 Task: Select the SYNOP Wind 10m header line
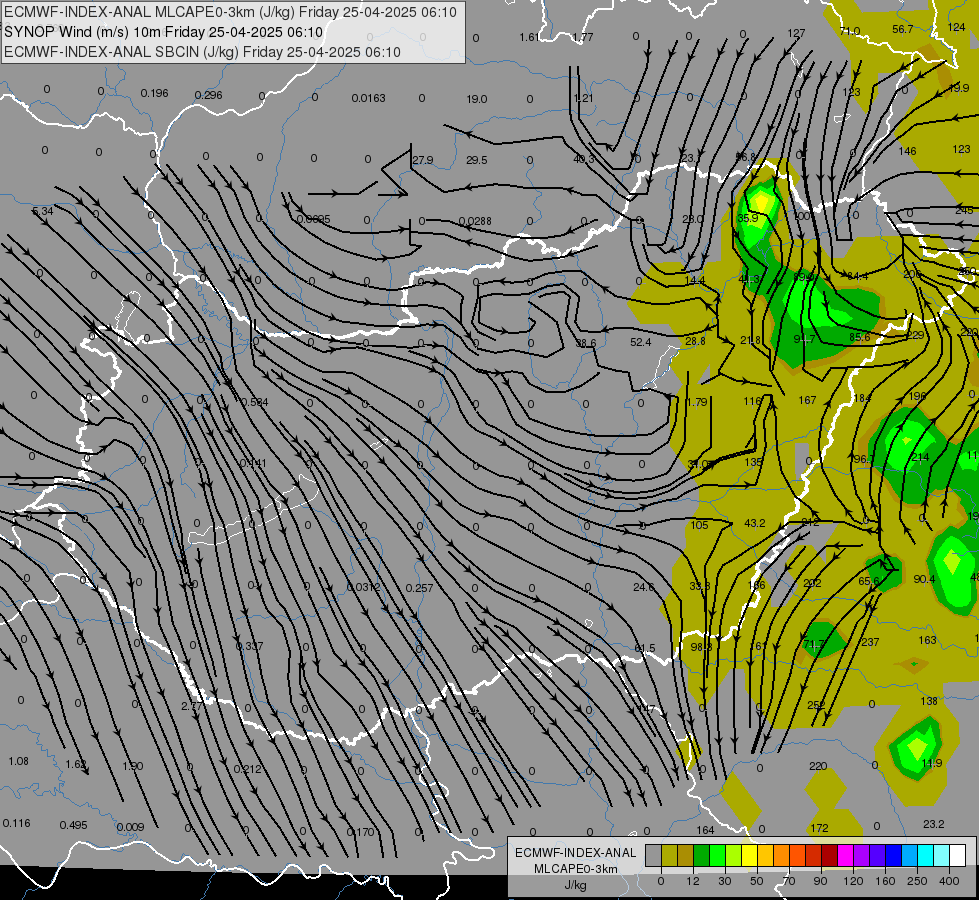(x=164, y=32)
